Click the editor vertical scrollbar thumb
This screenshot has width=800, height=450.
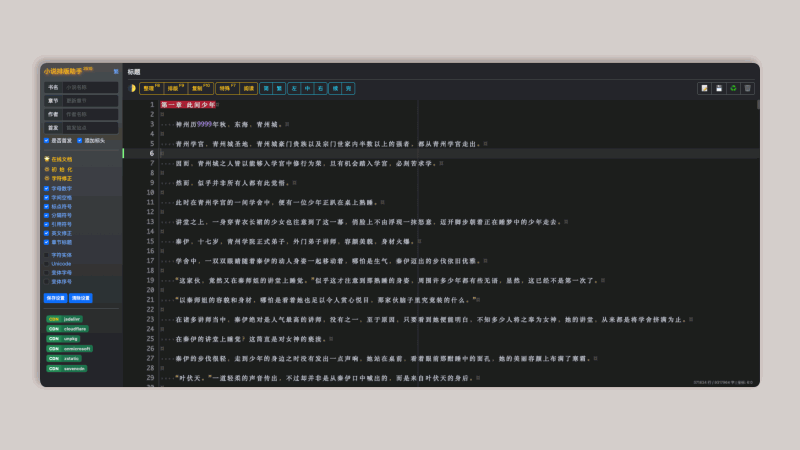[x=758, y=104]
